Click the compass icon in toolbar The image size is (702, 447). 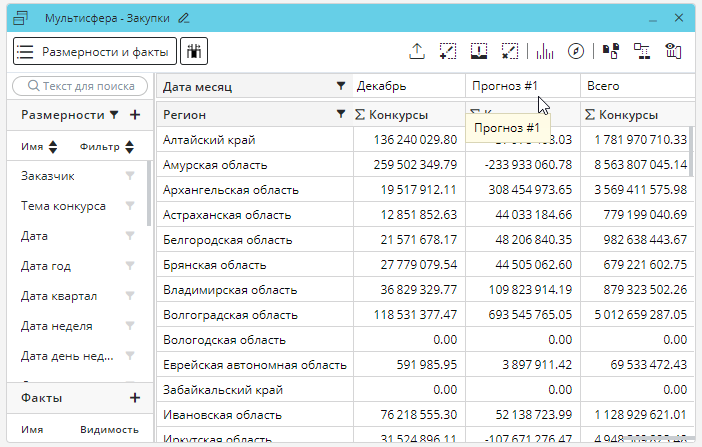click(x=575, y=51)
